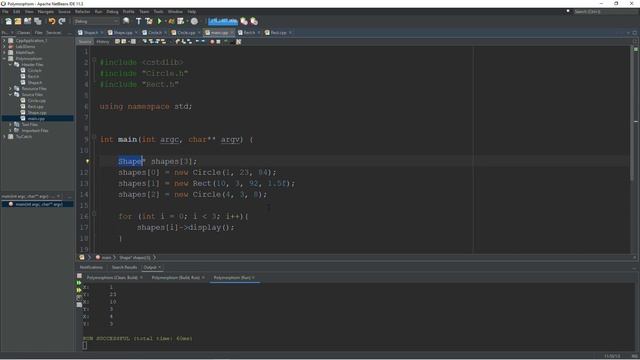Open the Services panel tab
This screenshot has width=640, height=360.
point(53,33)
